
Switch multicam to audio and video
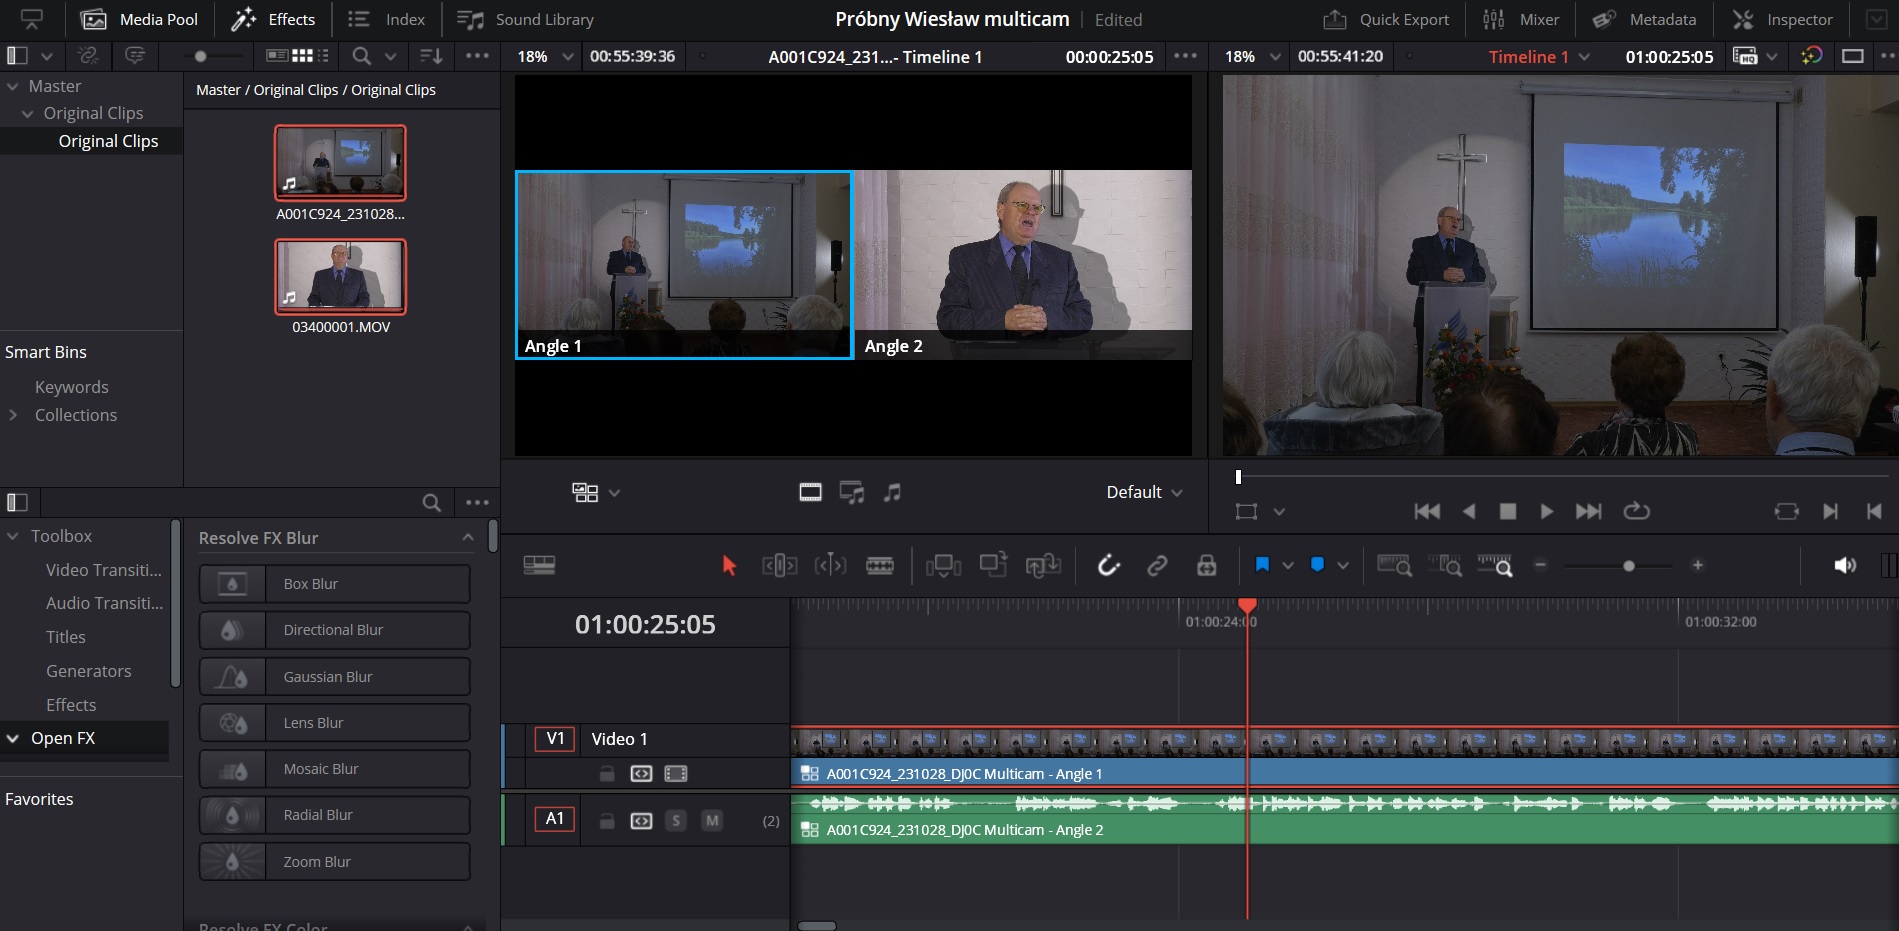coord(852,492)
